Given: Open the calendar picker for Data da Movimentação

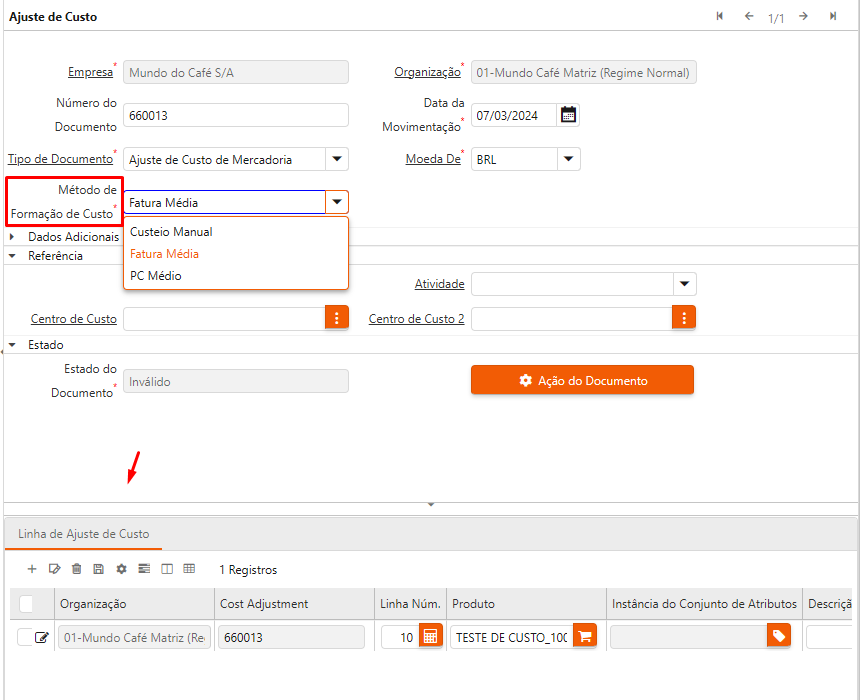Looking at the screenshot, I should pyautogui.click(x=568, y=115).
